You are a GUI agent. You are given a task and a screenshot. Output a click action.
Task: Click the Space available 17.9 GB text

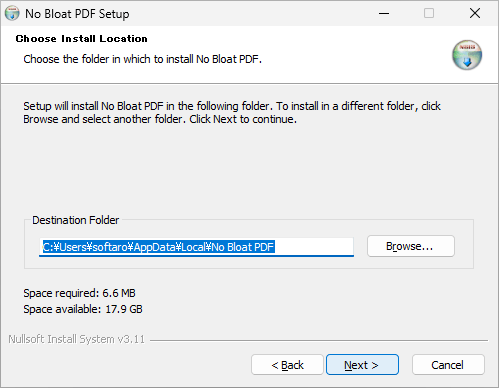[83, 309]
